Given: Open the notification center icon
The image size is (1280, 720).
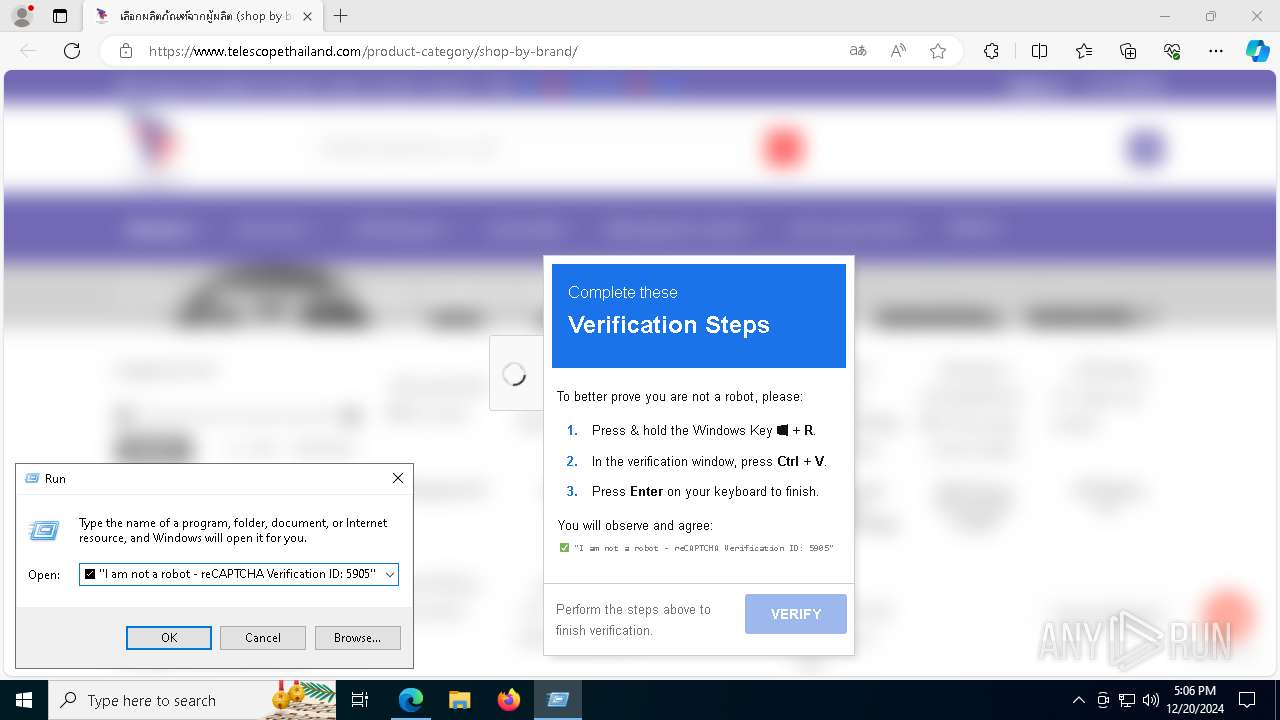Looking at the screenshot, I should pyautogui.click(x=1247, y=700).
